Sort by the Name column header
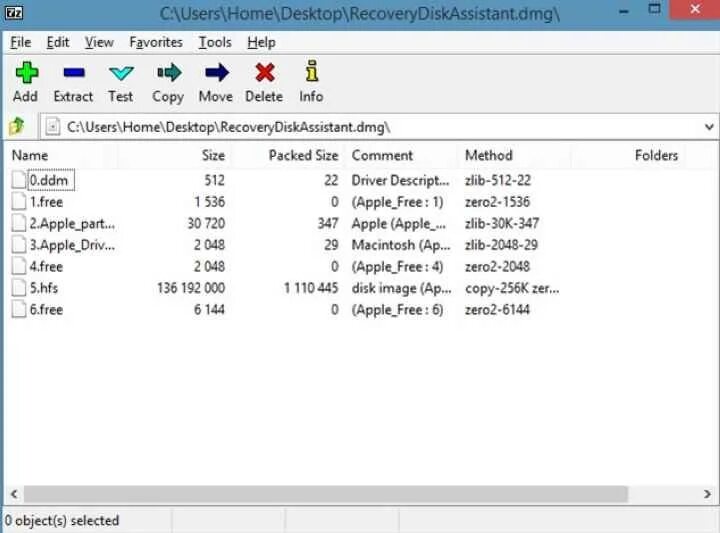The image size is (720, 533). point(30,155)
